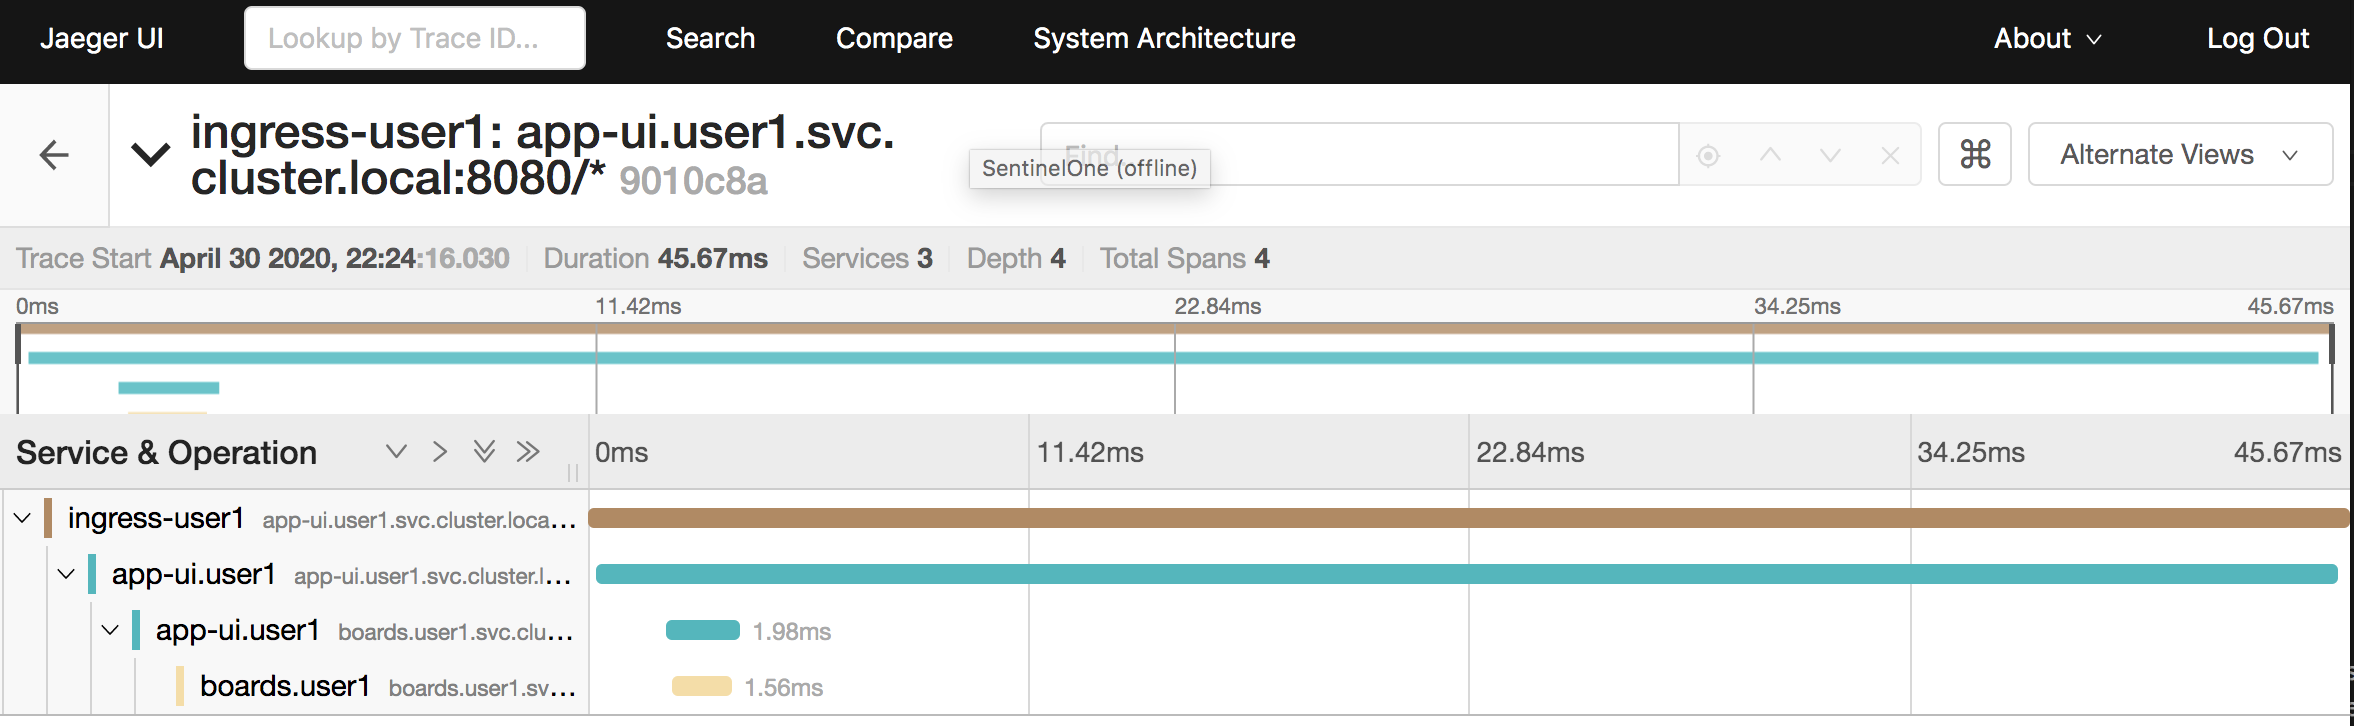Collapse one level of spans
The height and width of the screenshot is (726, 2354).
tap(440, 452)
